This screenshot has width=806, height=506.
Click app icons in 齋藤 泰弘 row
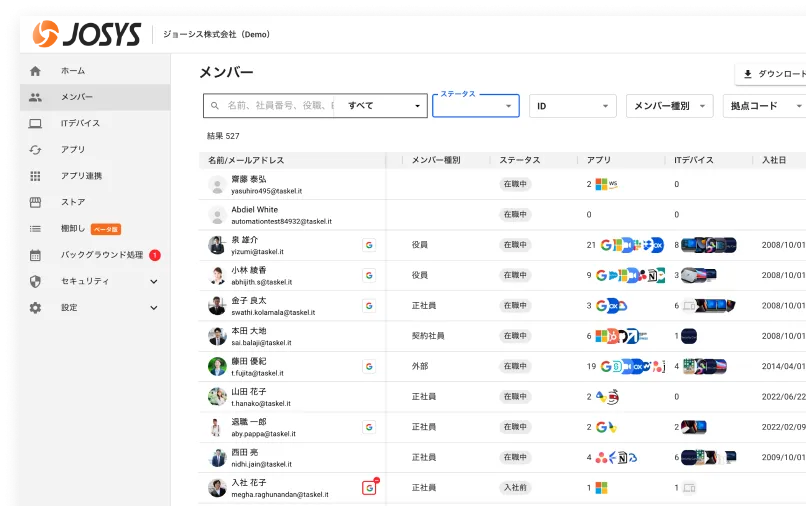607,184
